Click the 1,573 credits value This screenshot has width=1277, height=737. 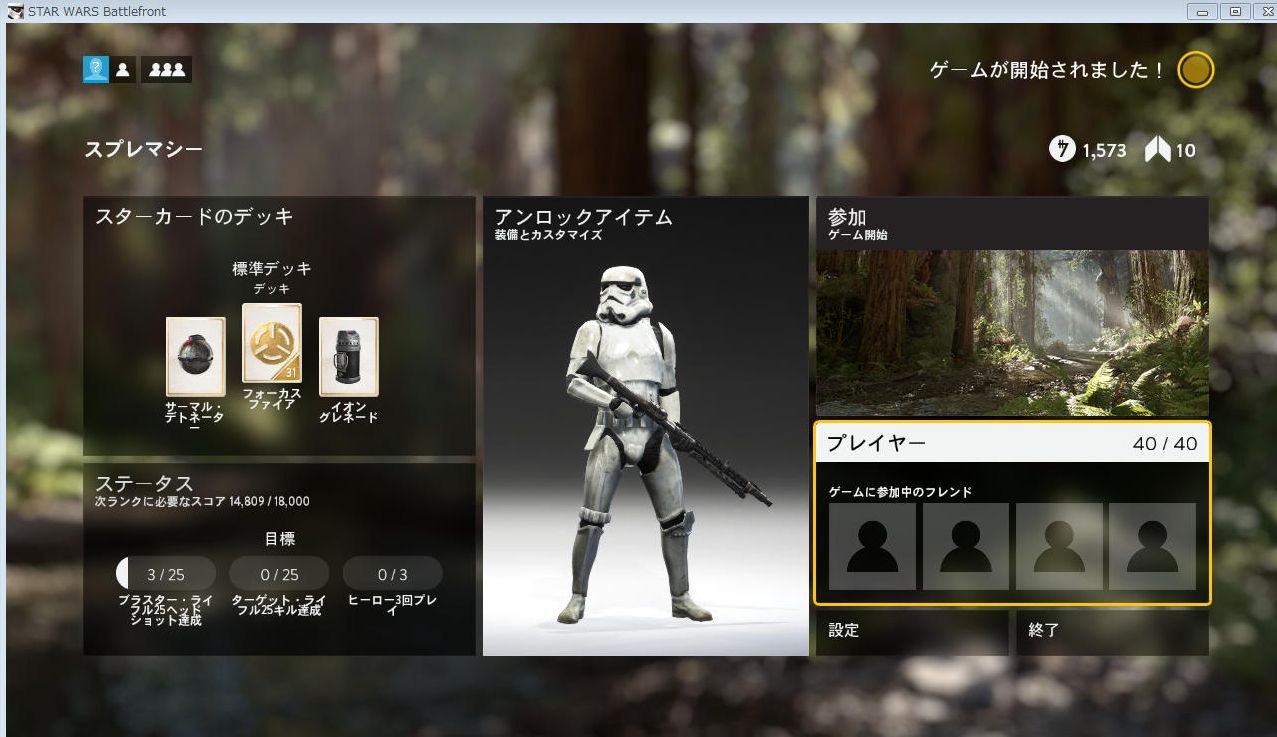(x=1104, y=151)
